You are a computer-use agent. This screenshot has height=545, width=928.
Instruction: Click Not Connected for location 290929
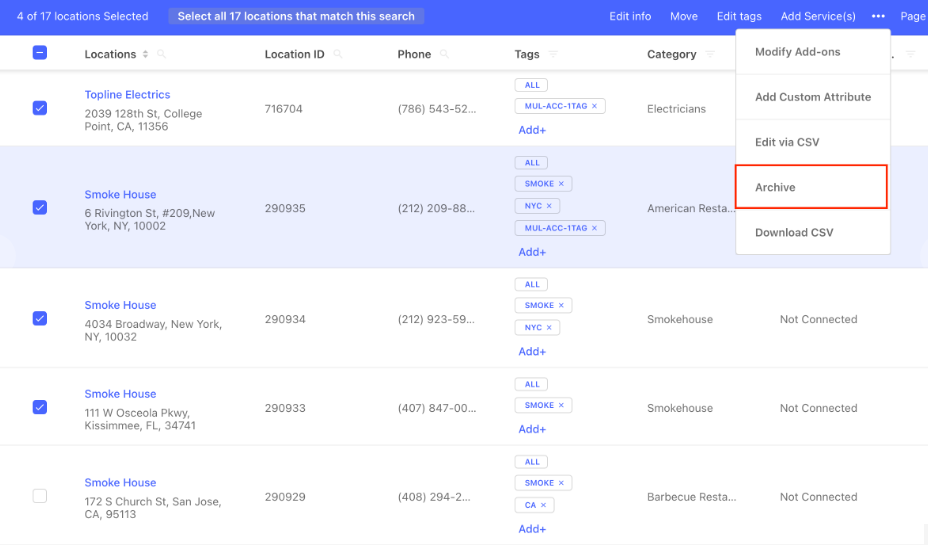click(x=819, y=497)
